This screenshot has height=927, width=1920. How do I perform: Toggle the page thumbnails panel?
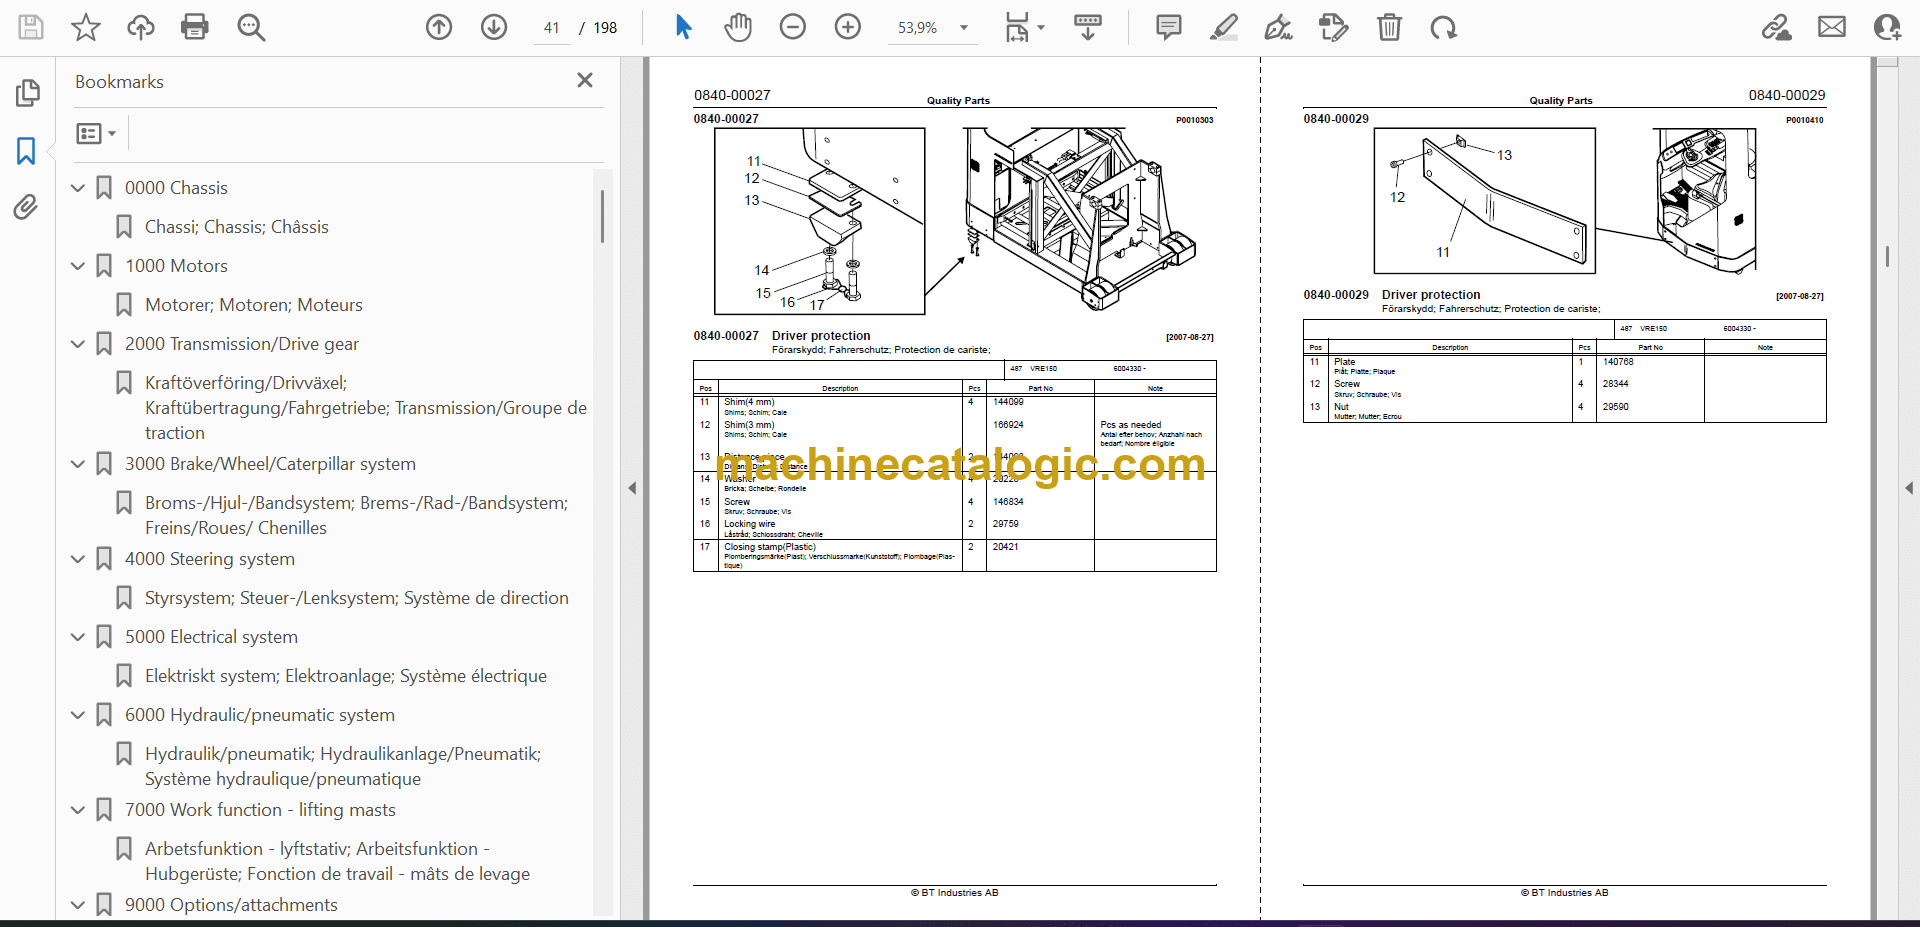tap(27, 93)
